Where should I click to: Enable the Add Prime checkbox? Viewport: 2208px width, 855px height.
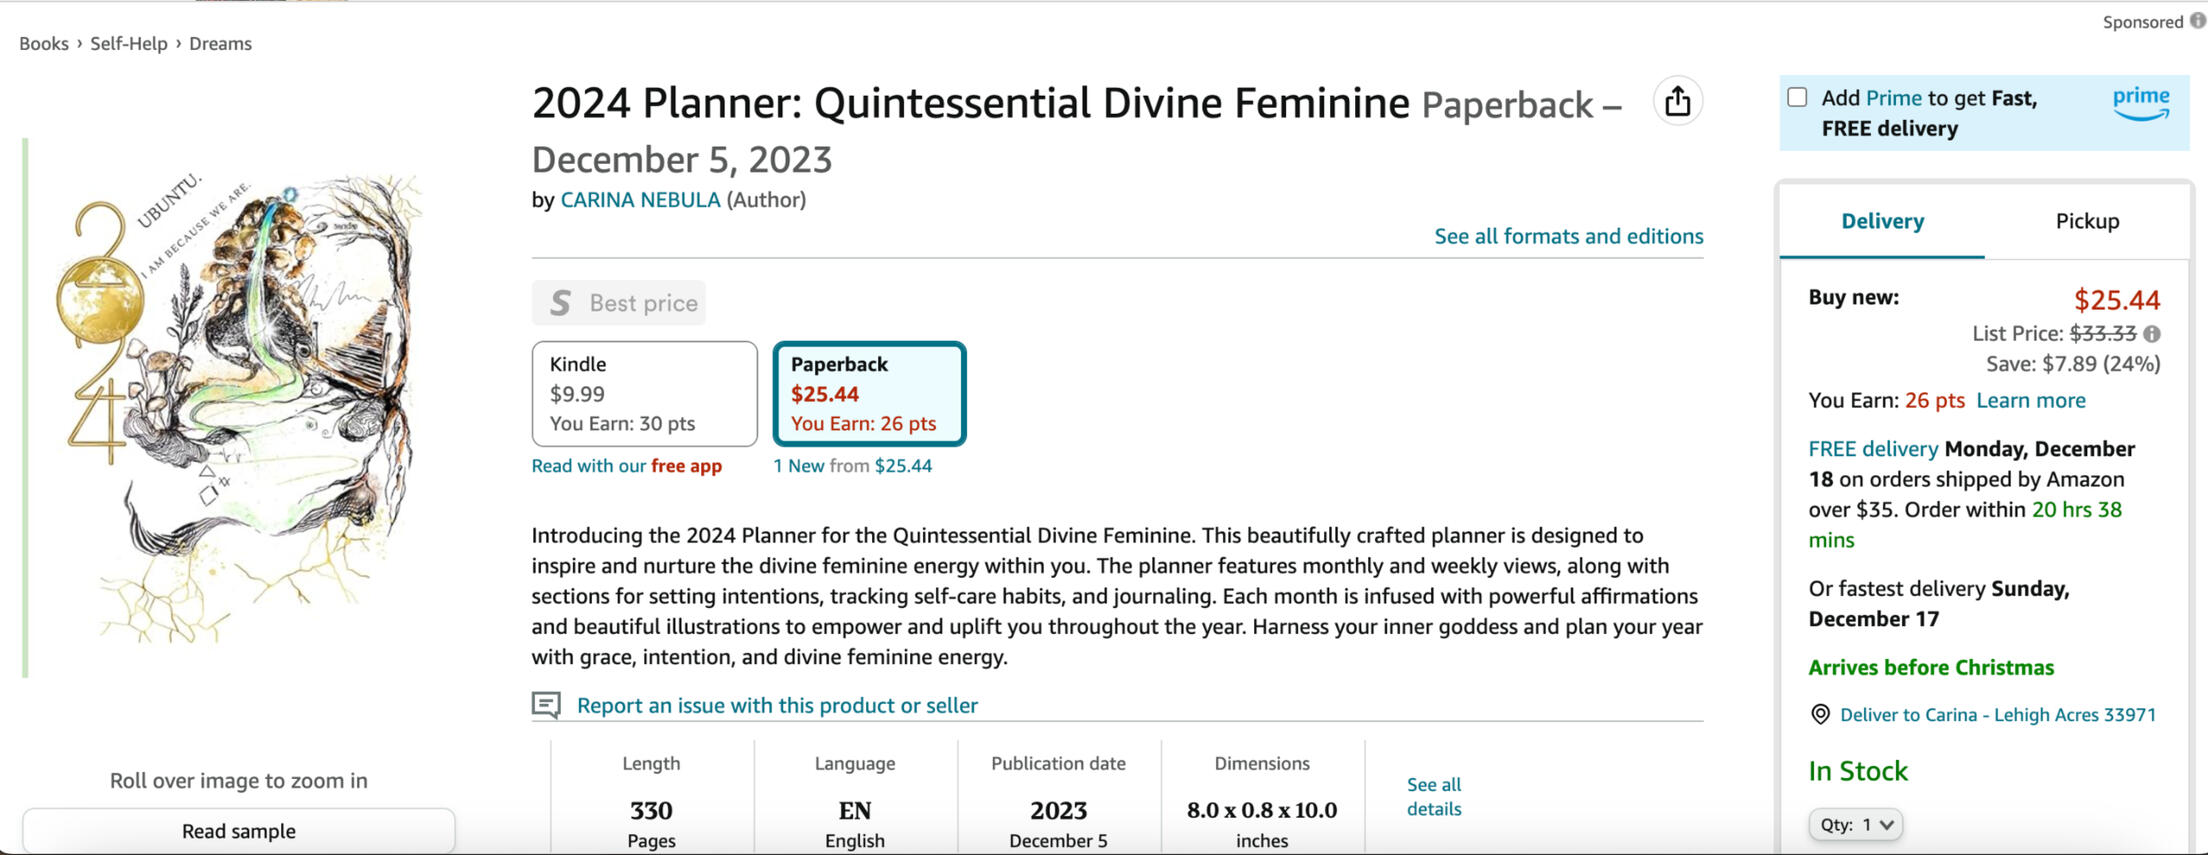pyautogui.click(x=1797, y=98)
